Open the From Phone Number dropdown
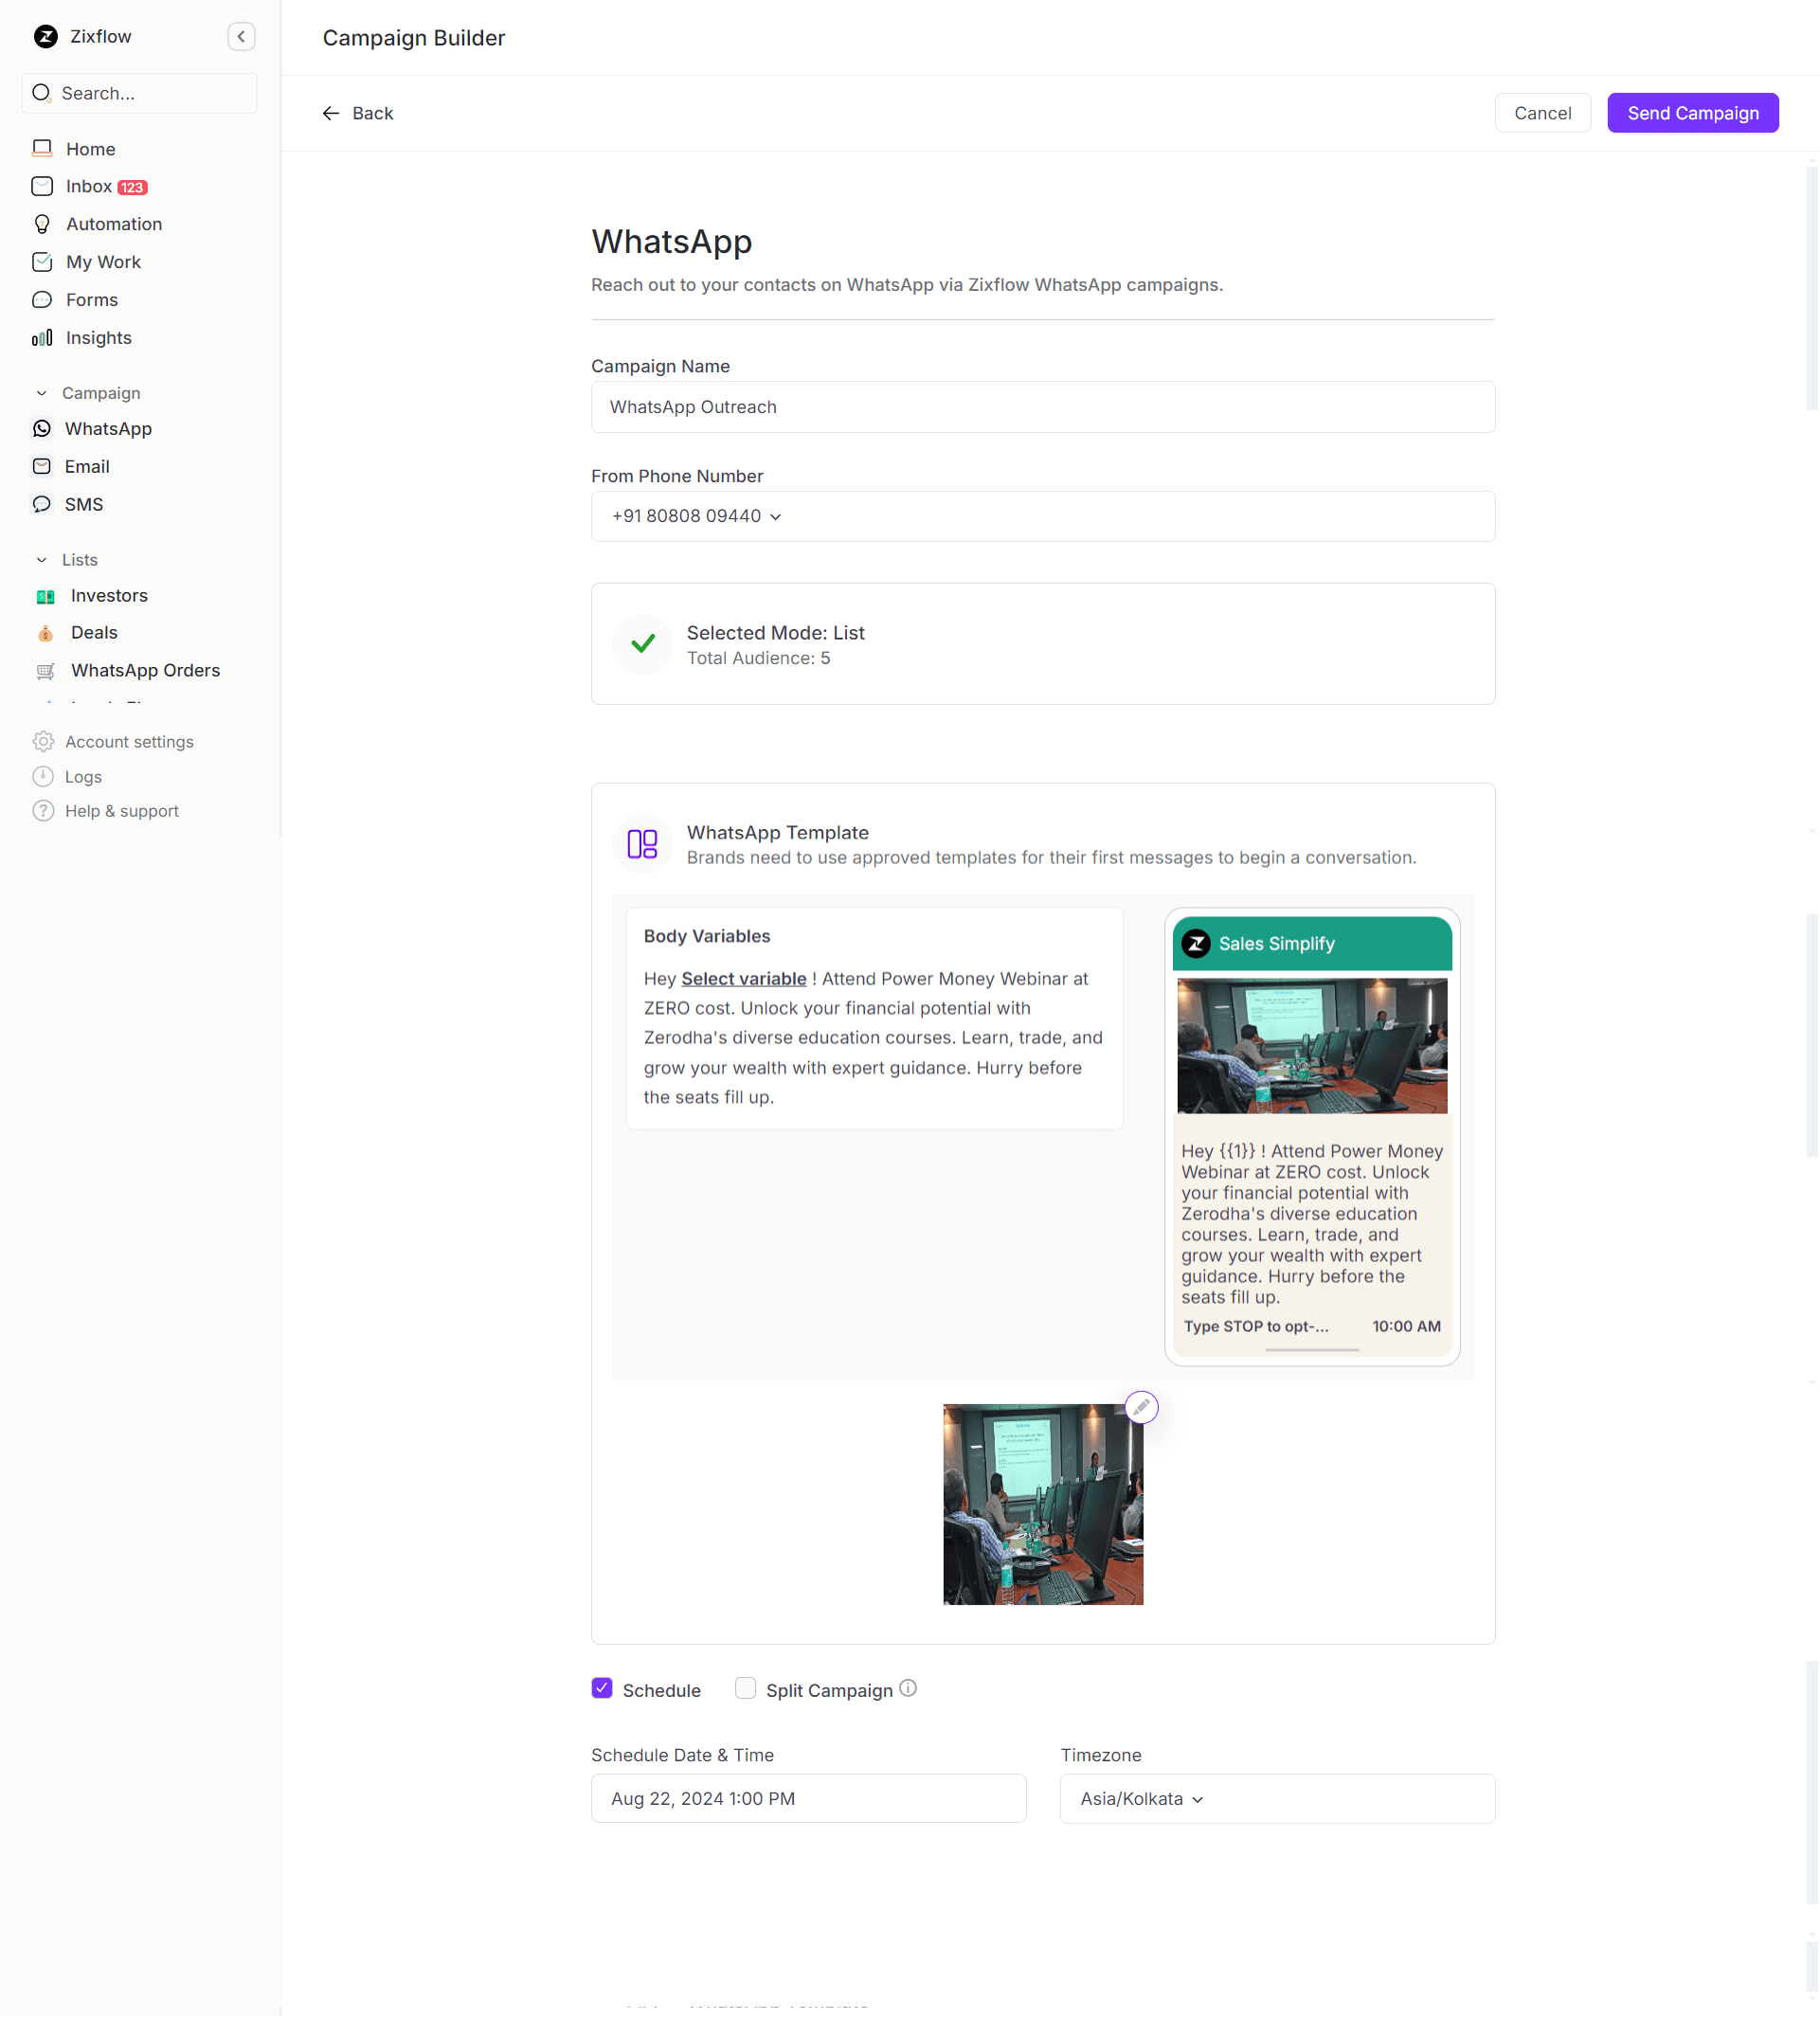This screenshot has width=1820, height=2019. pos(697,516)
